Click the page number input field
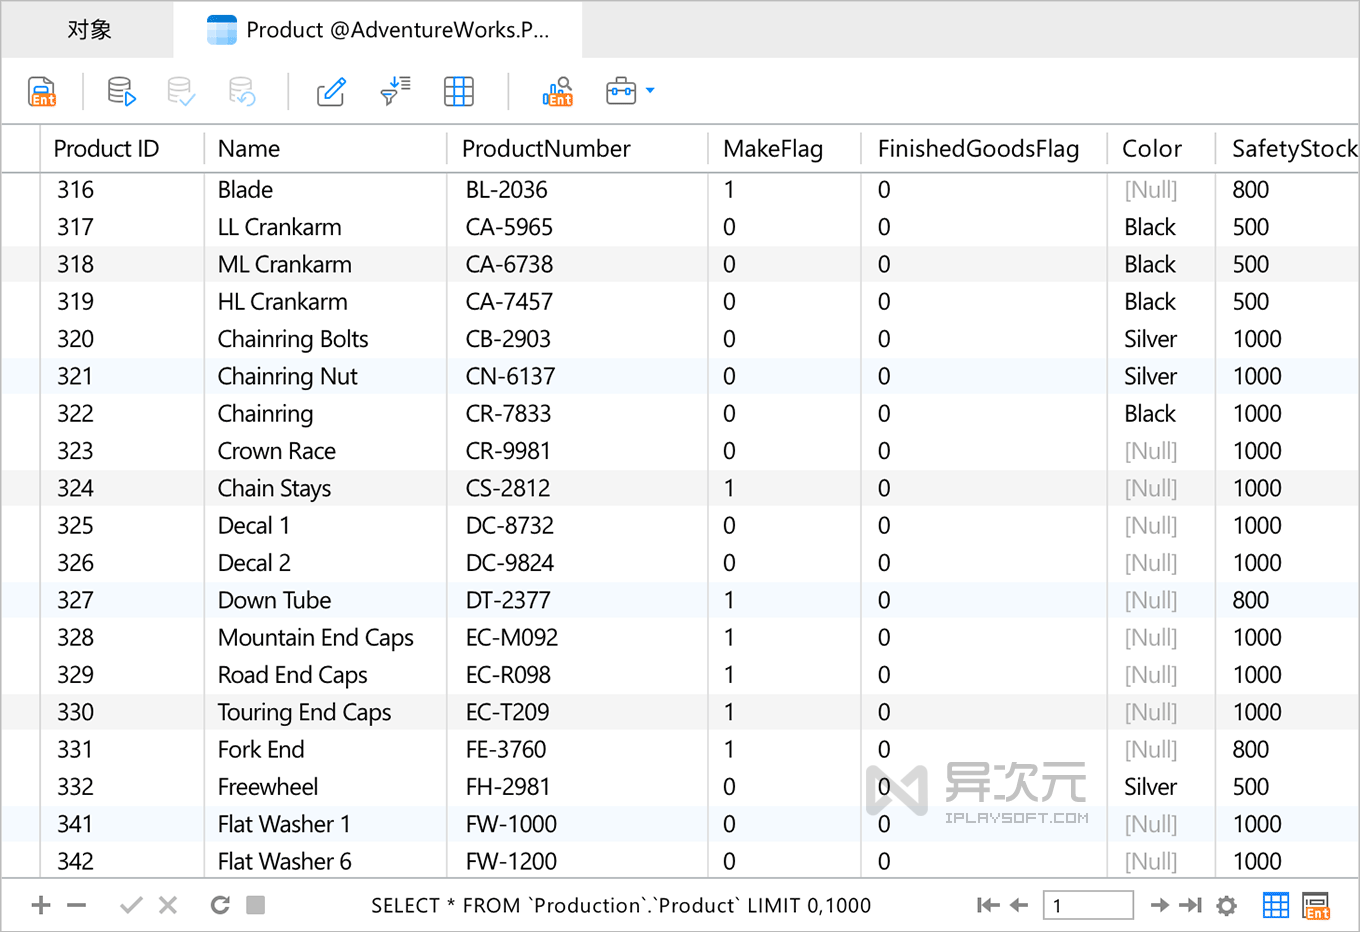 point(1088,905)
